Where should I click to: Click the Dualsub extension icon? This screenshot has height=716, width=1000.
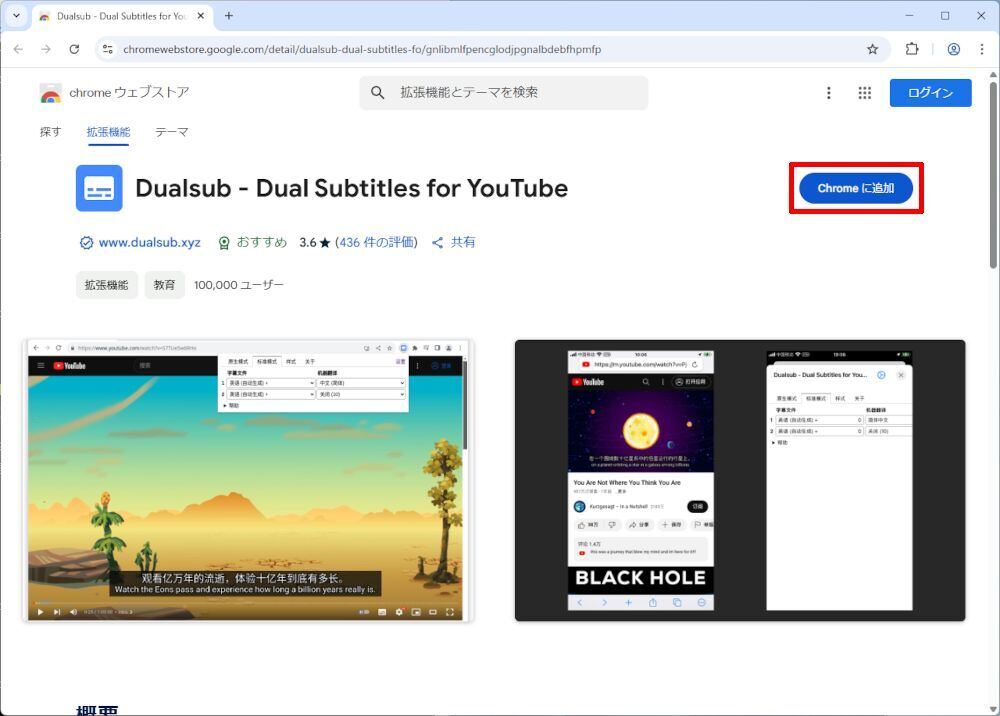[99, 188]
